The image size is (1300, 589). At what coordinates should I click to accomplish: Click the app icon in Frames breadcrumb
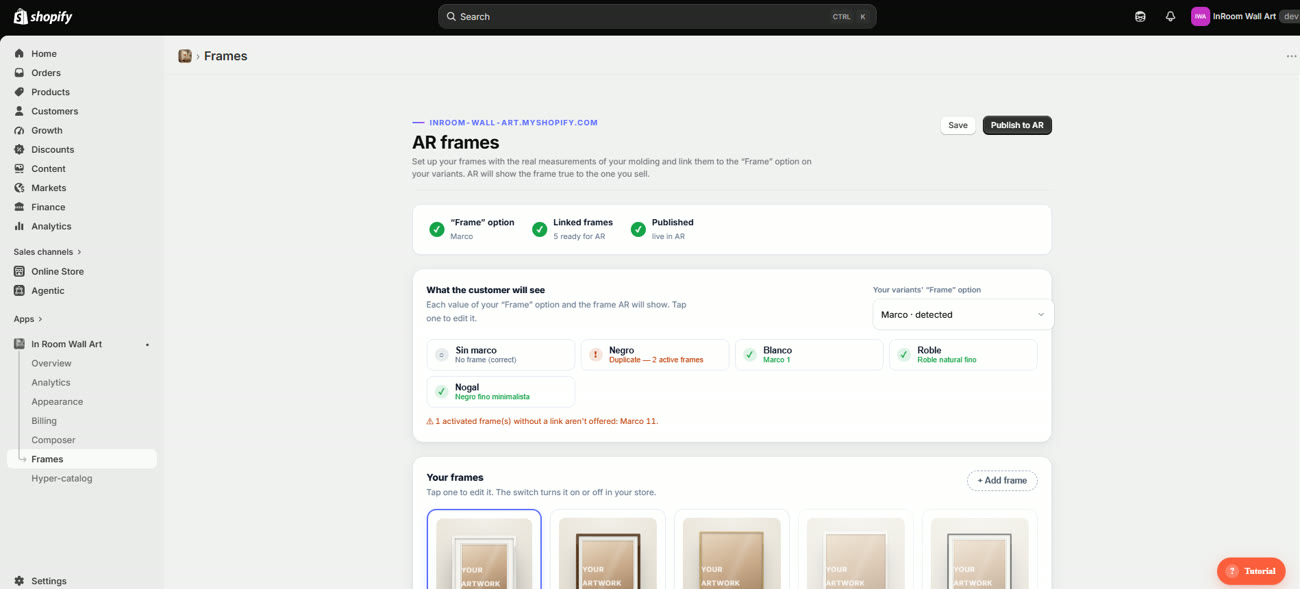click(185, 56)
